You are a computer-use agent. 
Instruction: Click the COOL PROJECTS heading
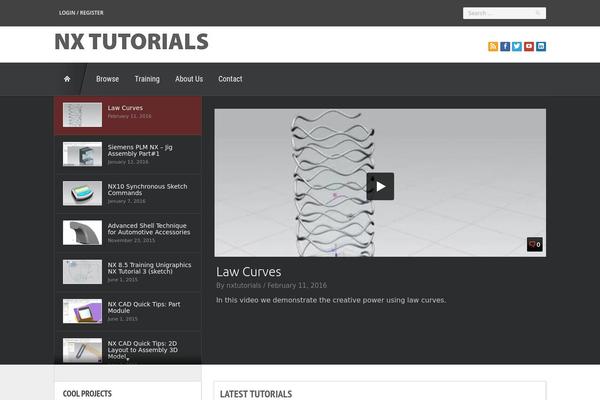(x=87, y=393)
